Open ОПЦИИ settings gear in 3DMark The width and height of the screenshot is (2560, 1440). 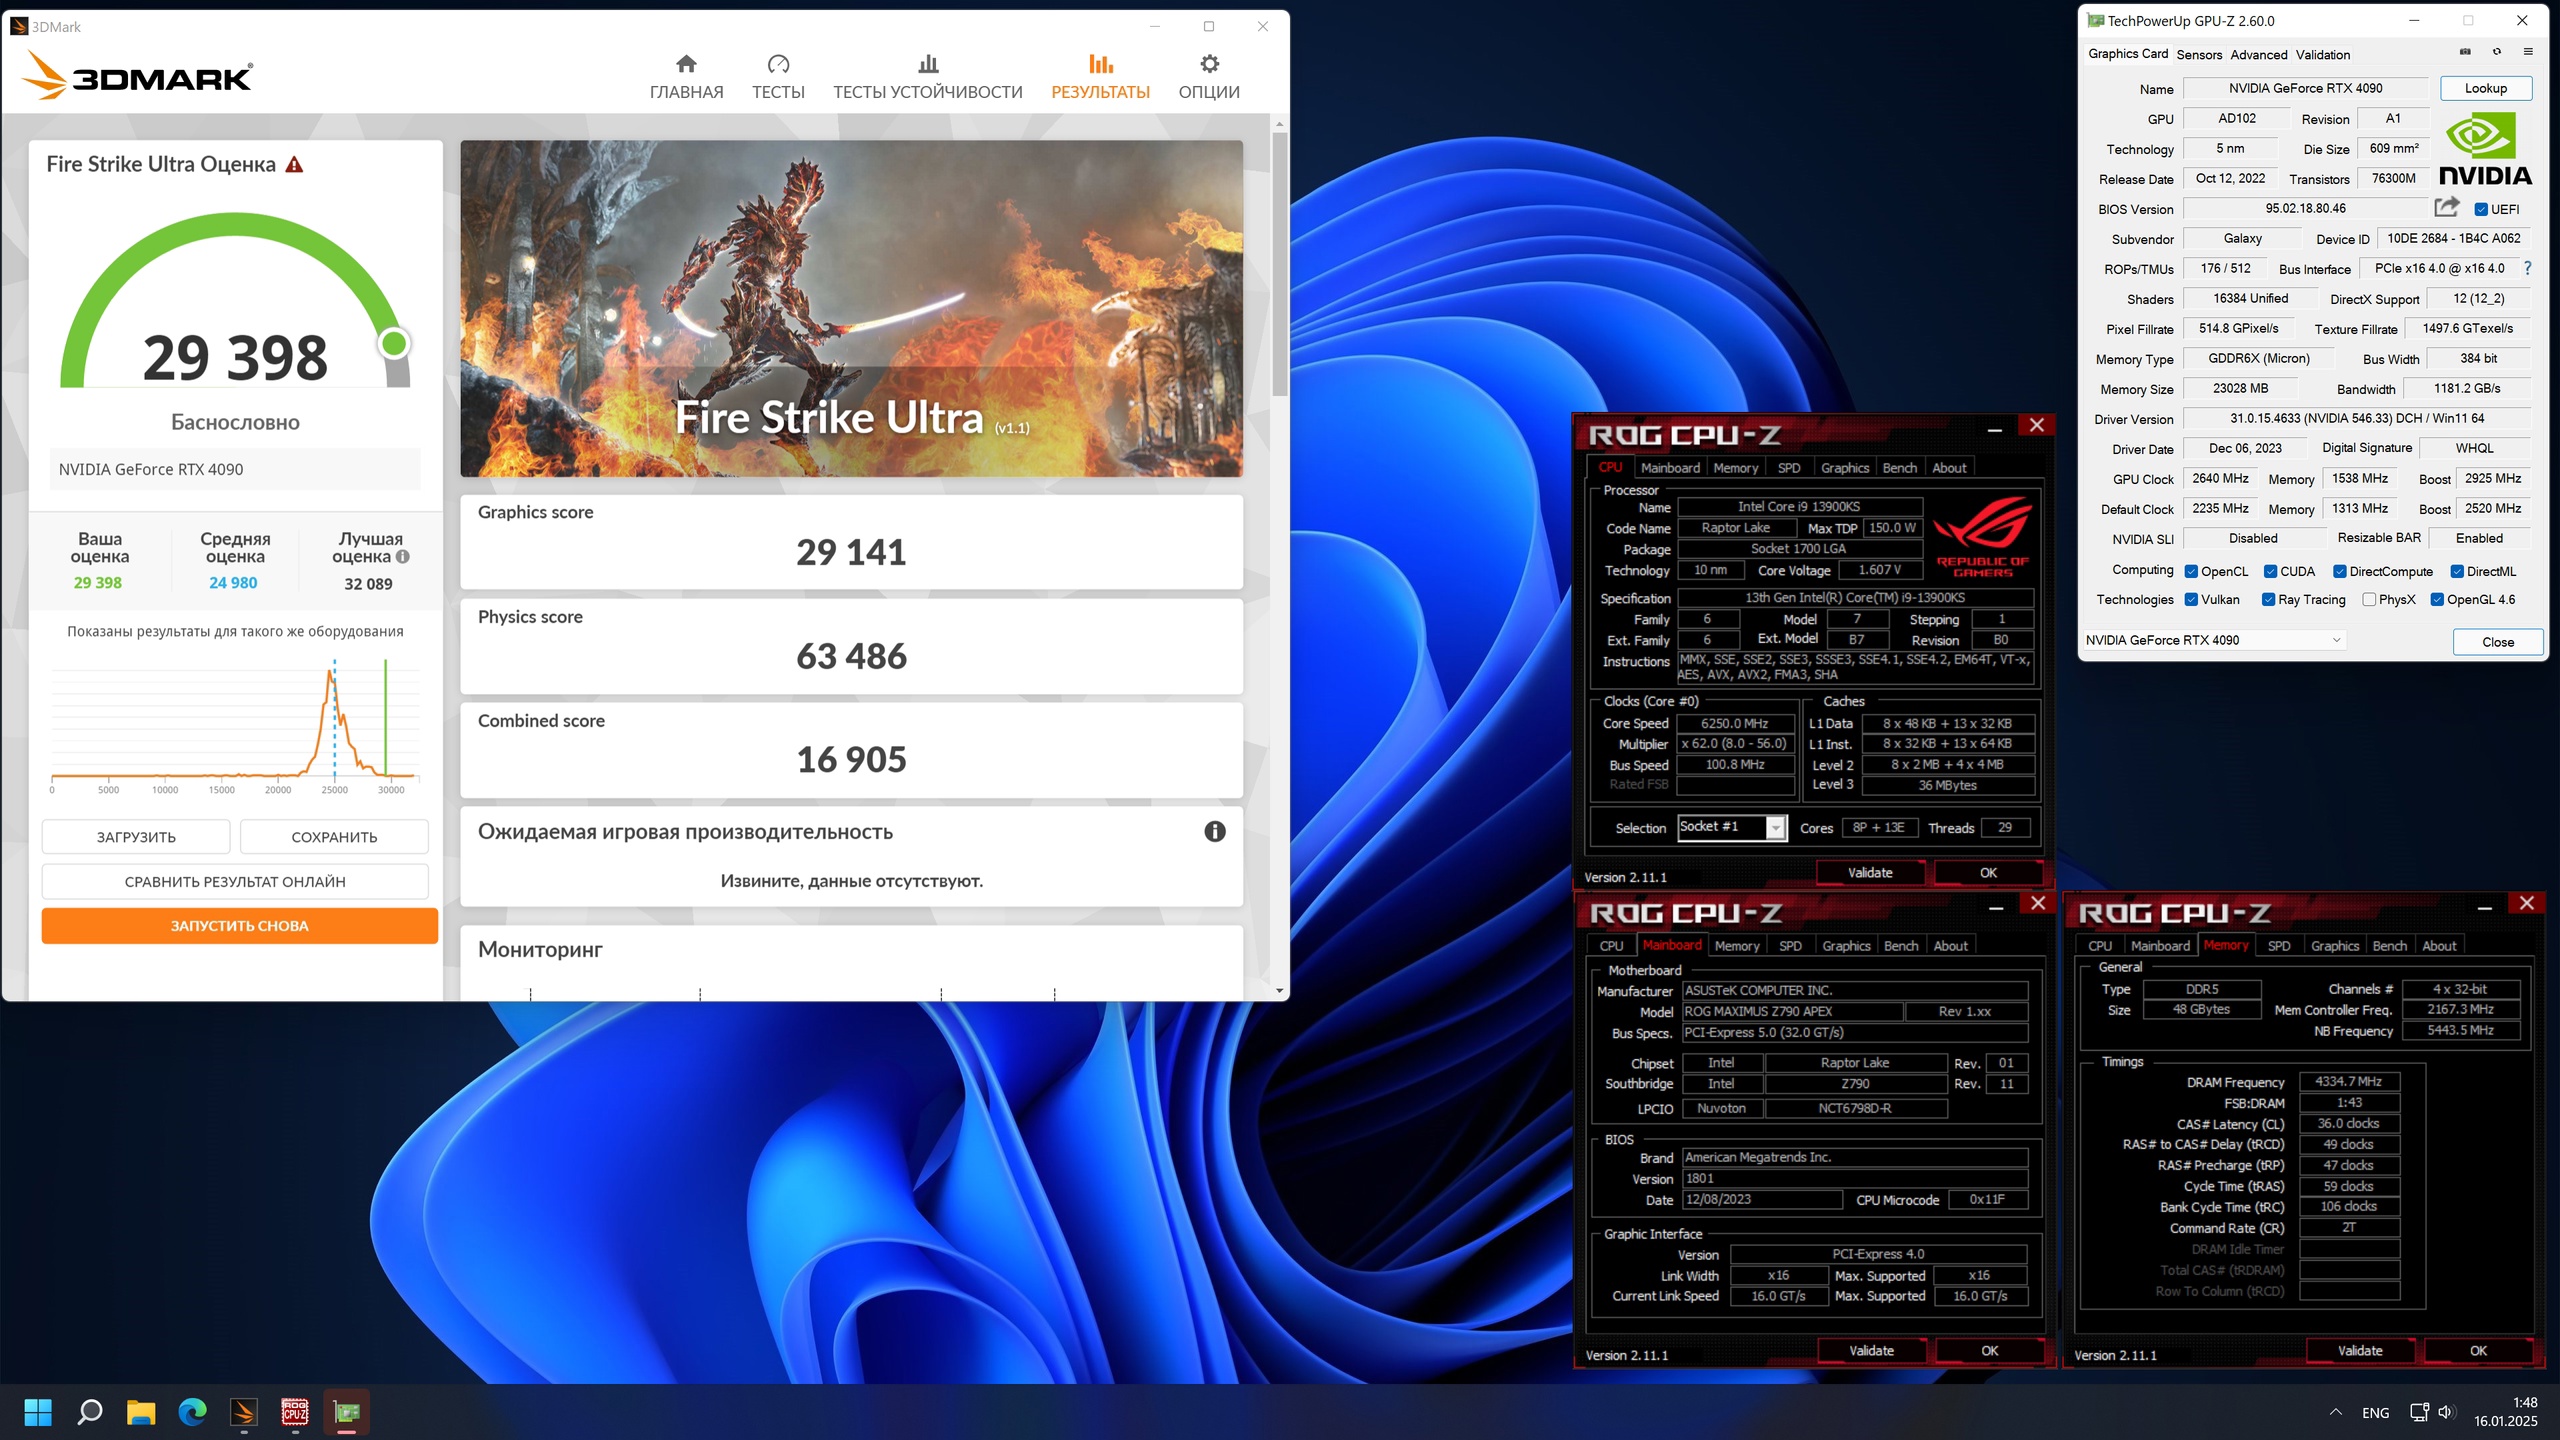[1209, 77]
